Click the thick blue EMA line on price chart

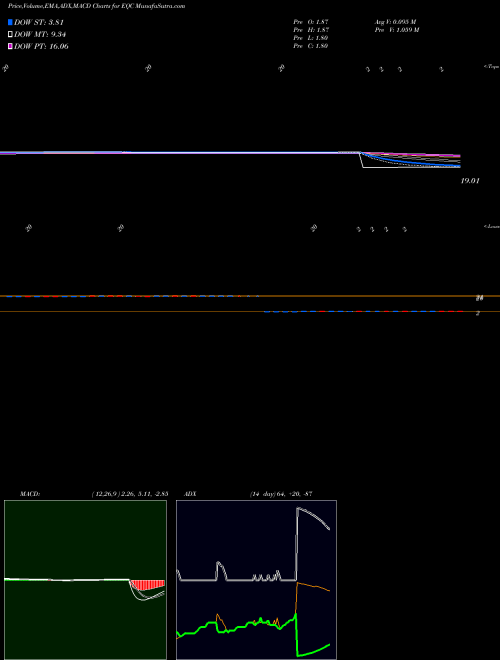point(410,163)
